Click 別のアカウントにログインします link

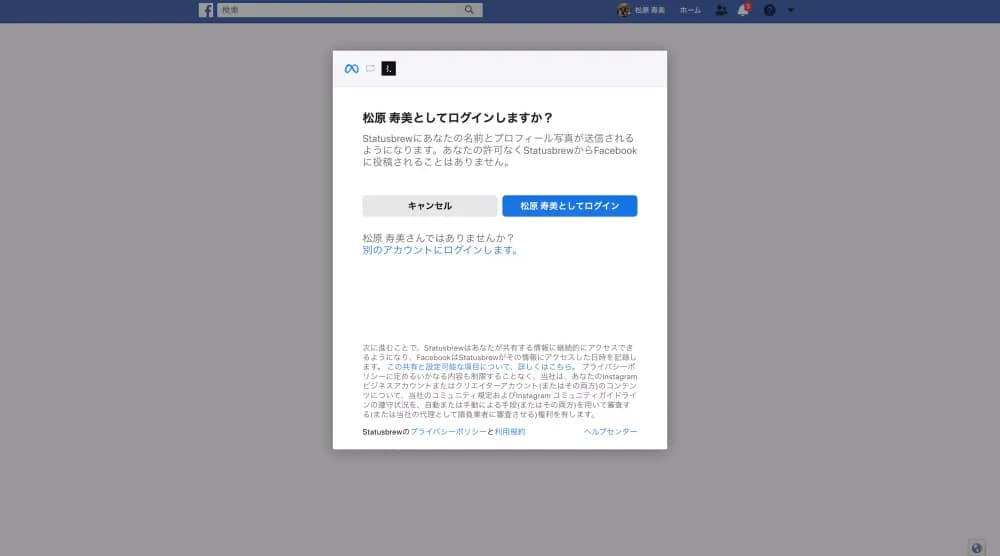[x=440, y=250]
